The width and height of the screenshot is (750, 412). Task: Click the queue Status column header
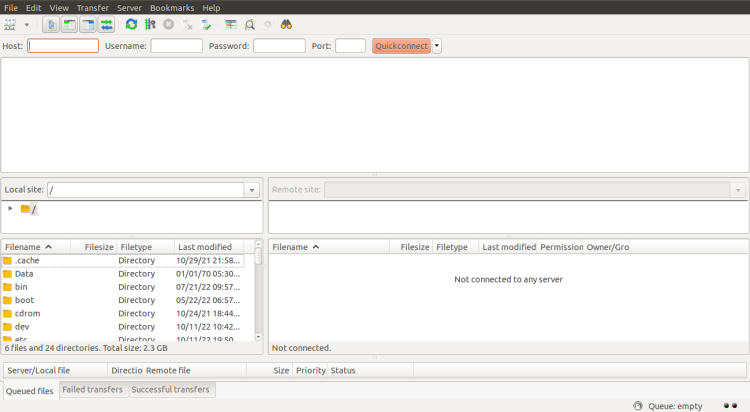click(x=370, y=370)
